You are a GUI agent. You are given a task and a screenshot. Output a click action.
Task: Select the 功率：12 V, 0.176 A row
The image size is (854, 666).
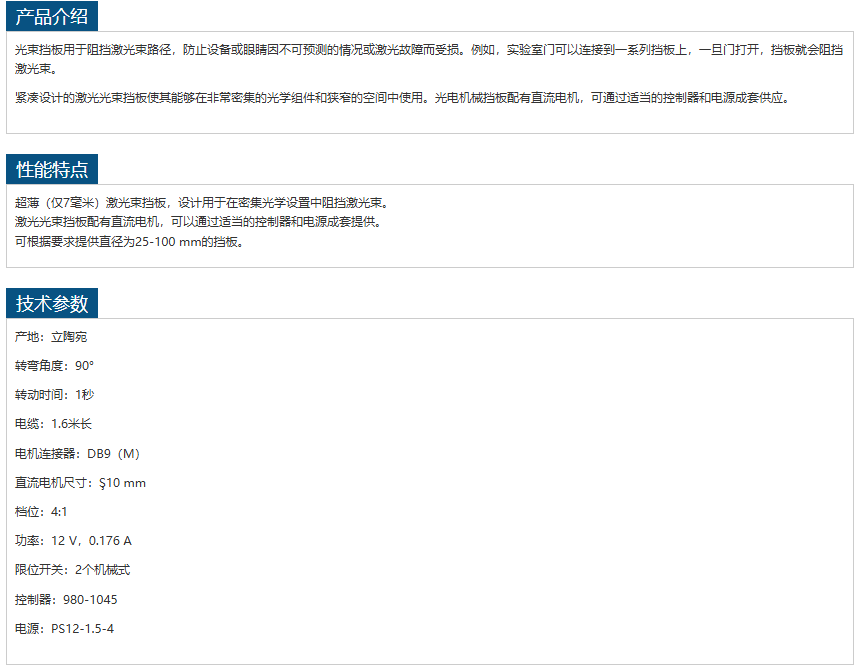coord(73,541)
